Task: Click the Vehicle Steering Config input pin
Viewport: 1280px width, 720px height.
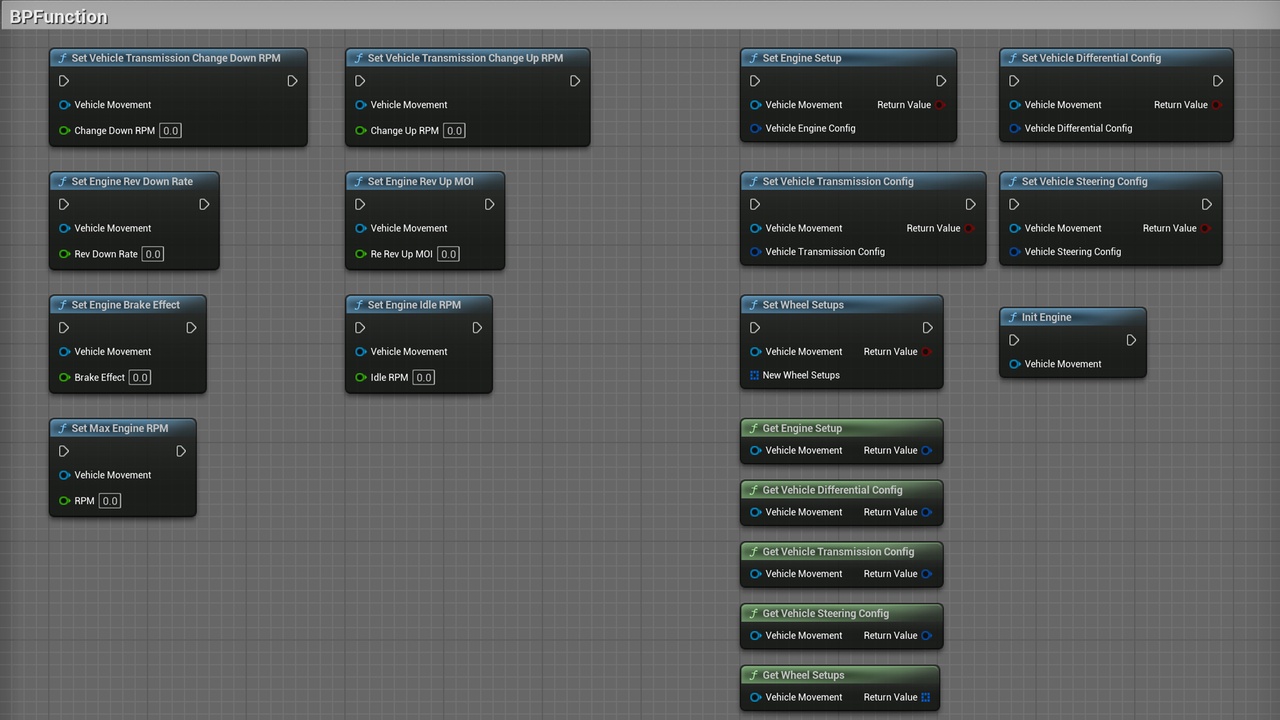Action: 1014,252
